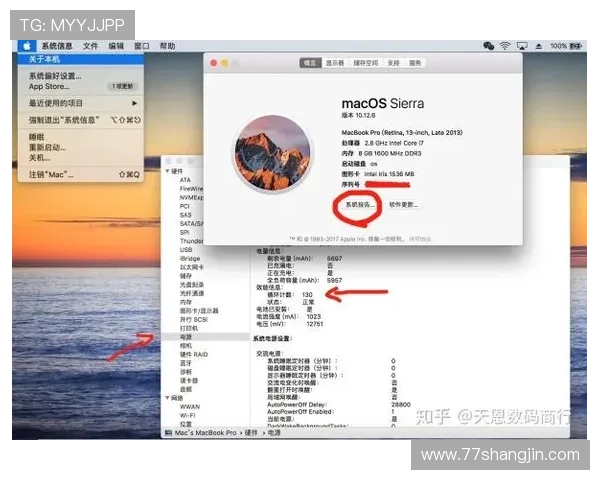Open the Wi-Fi status icon in the menu bar
600x480 pixels.
[x=505, y=46]
